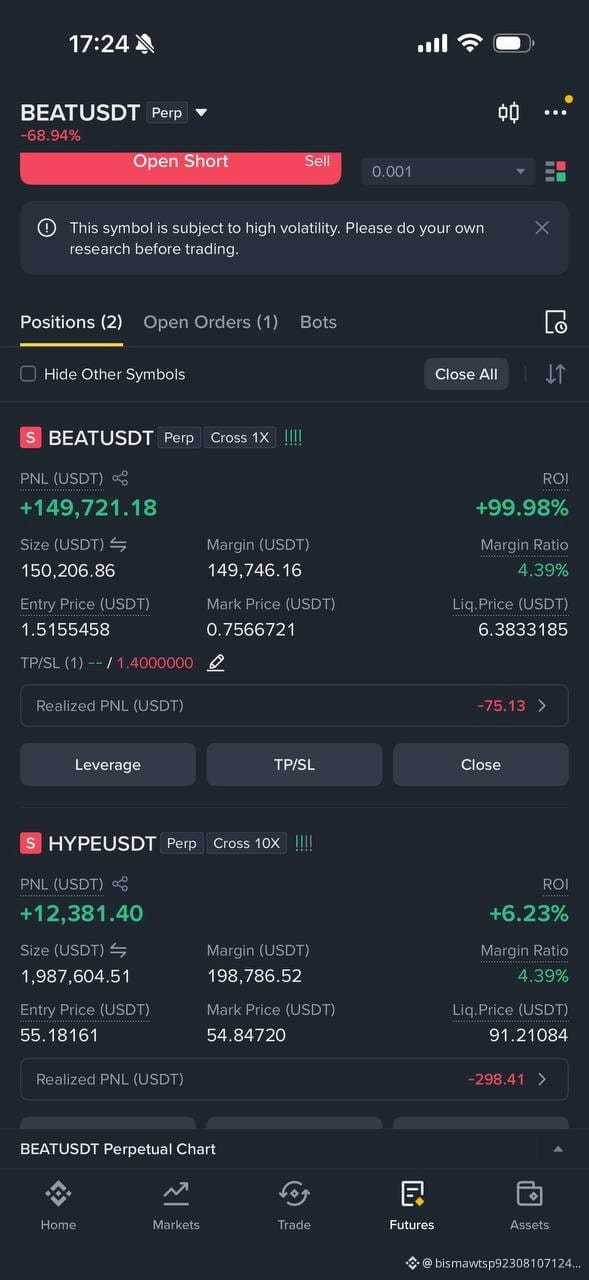The image size is (589, 1280).
Task: Dismiss the high volatility notice
Action: coord(542,228)
